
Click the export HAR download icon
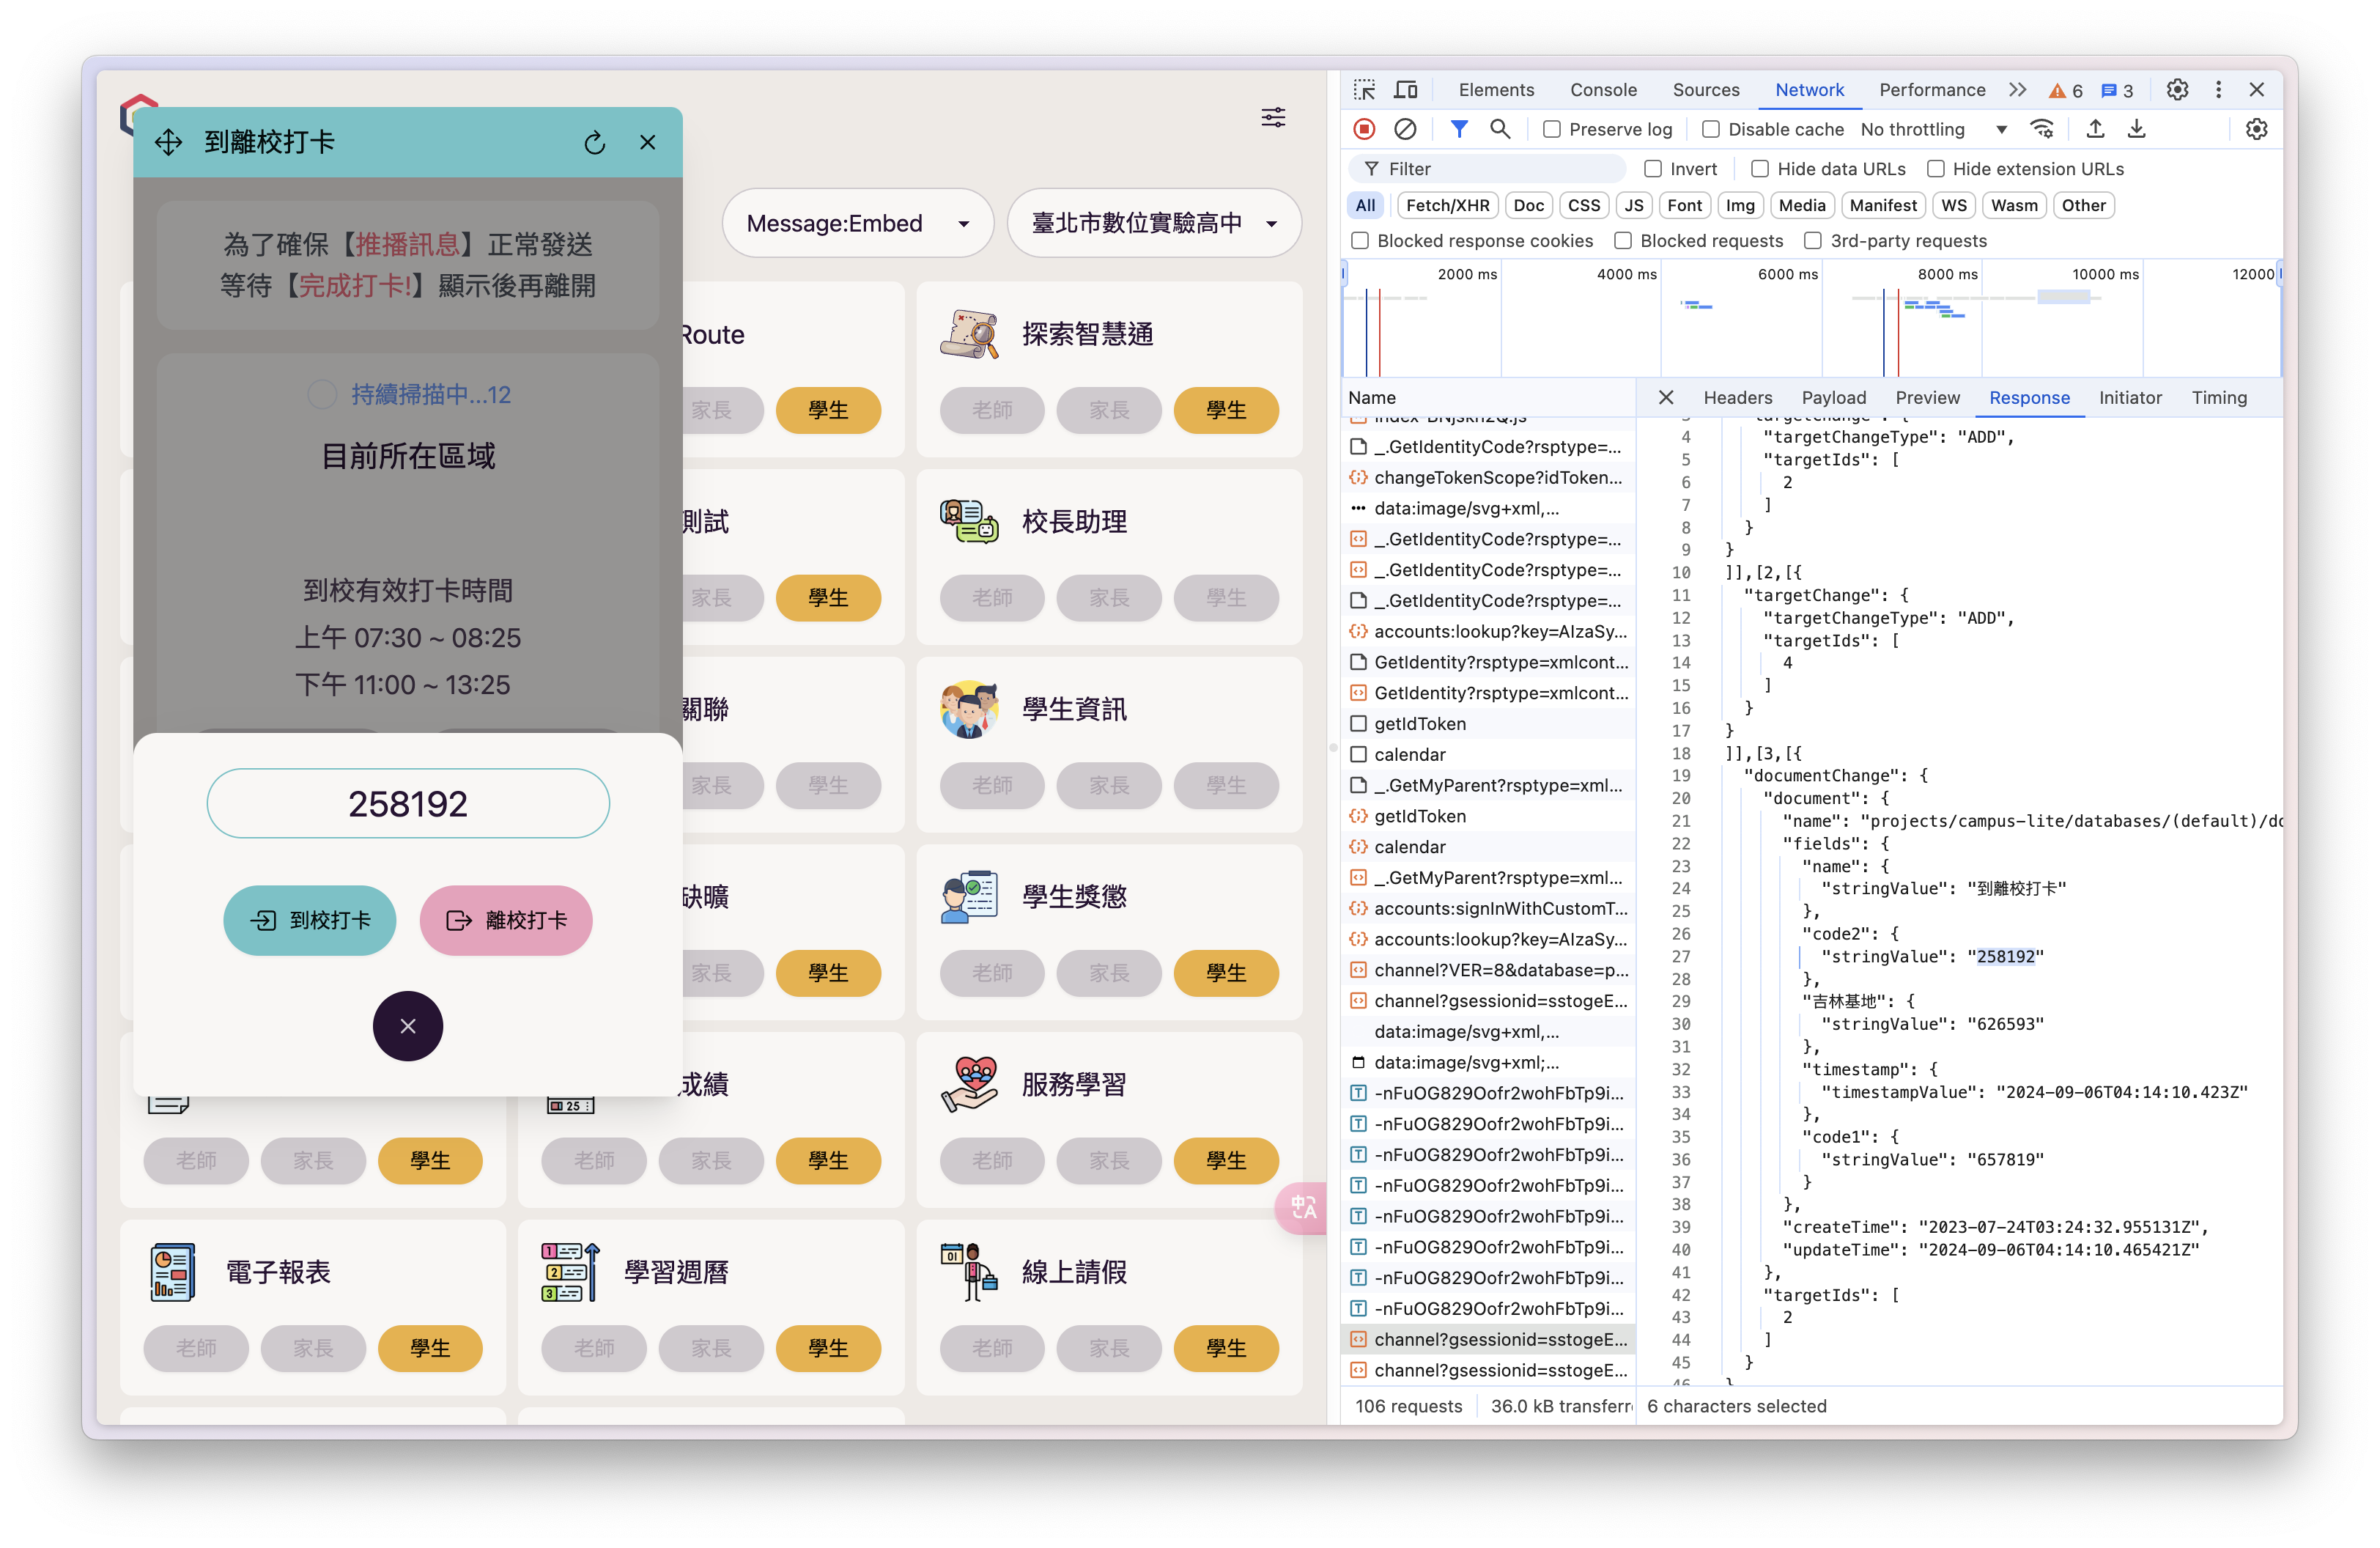[x=2136, y=129]
